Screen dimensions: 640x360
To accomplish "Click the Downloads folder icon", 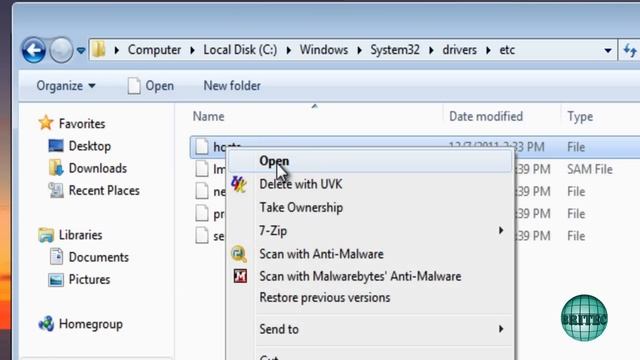I will [x=56, y=168].
